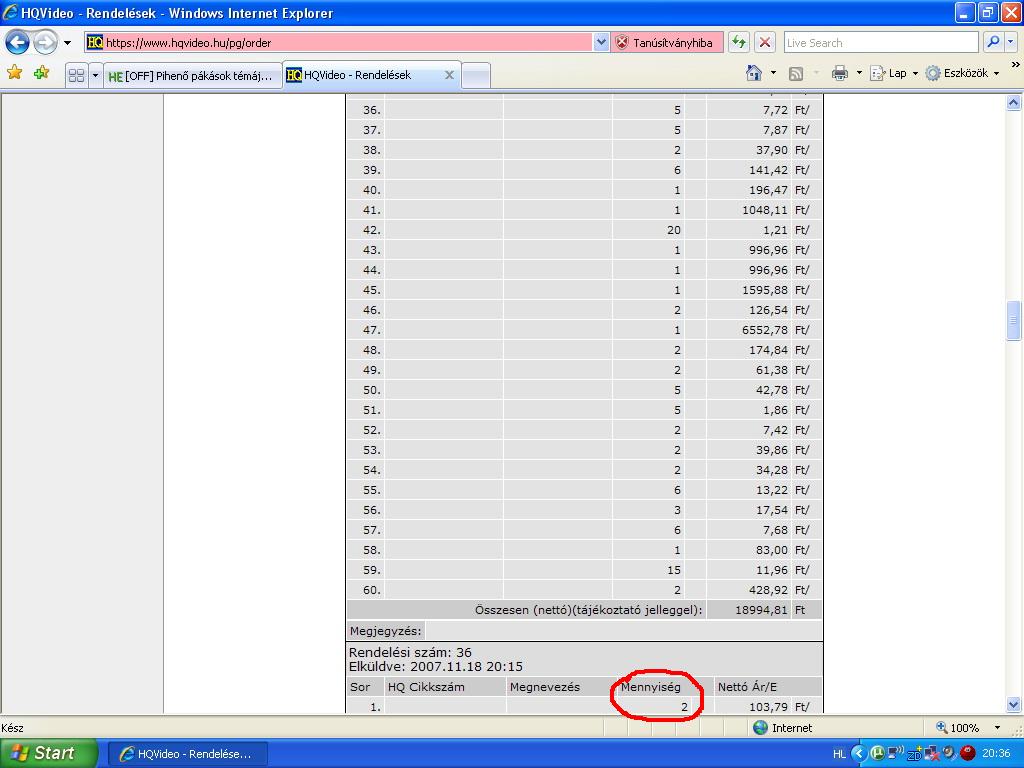Click the wireless network tray icon
1024x768 pixels.
(x=895, y=753)
